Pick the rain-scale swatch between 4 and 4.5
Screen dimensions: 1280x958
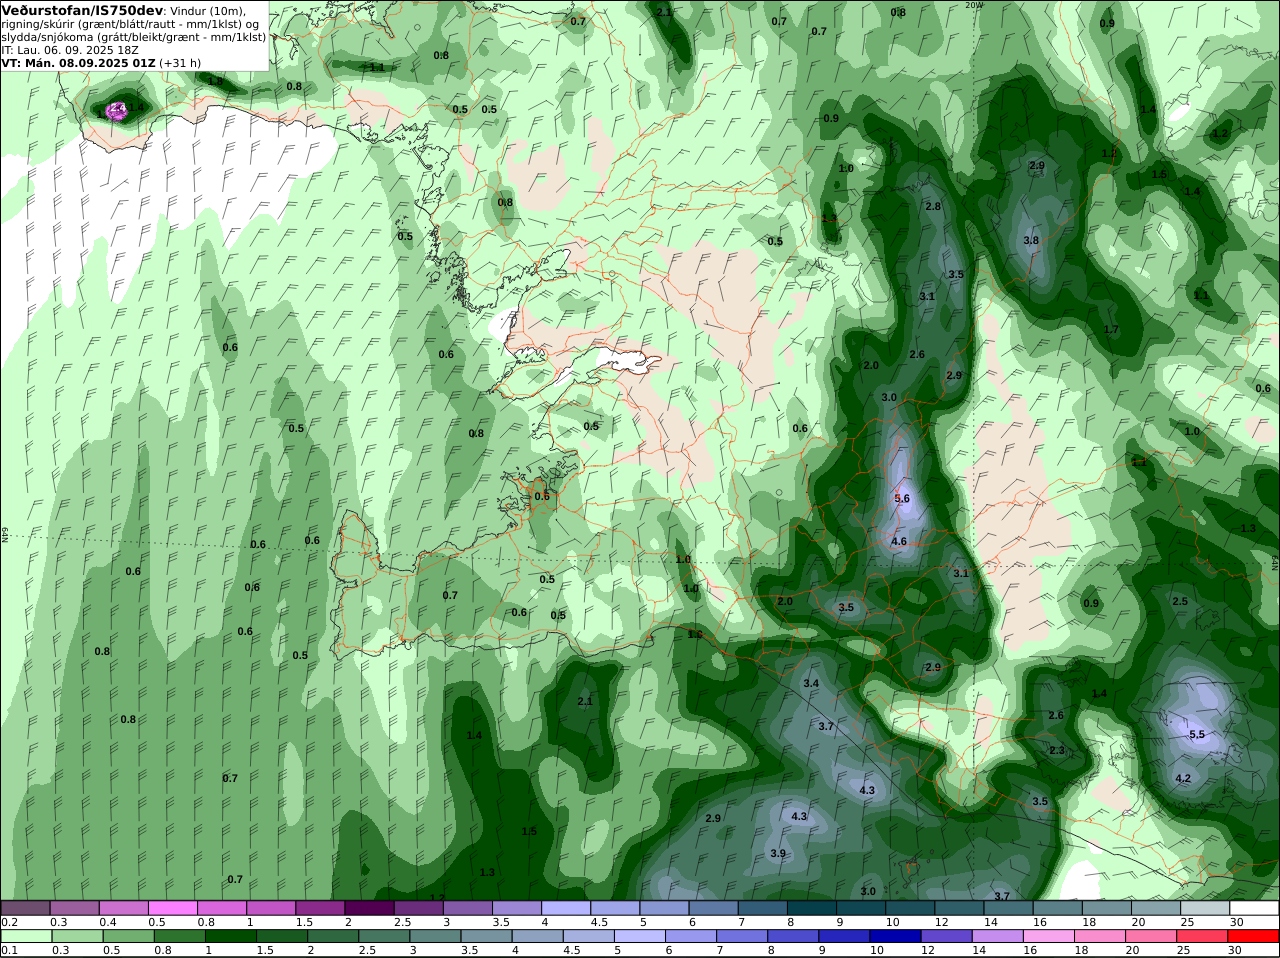[538, 936]
